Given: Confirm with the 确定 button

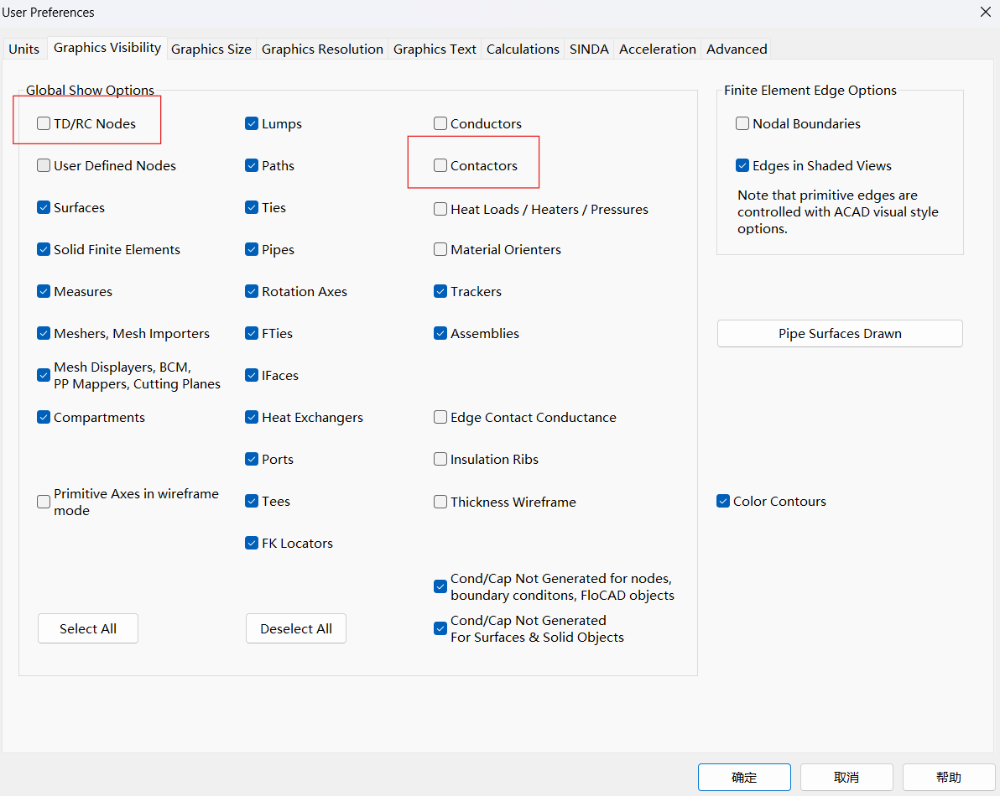Looking at the screenshot, I should pos(744,777).
